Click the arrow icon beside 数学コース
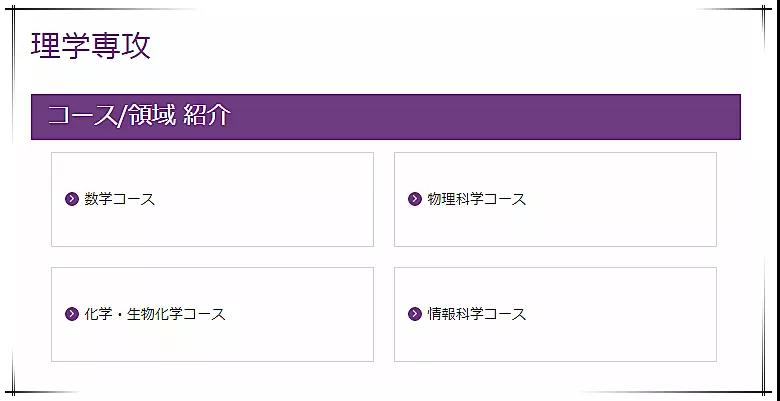Screen dimensions: 780x401 pos(72,199)
